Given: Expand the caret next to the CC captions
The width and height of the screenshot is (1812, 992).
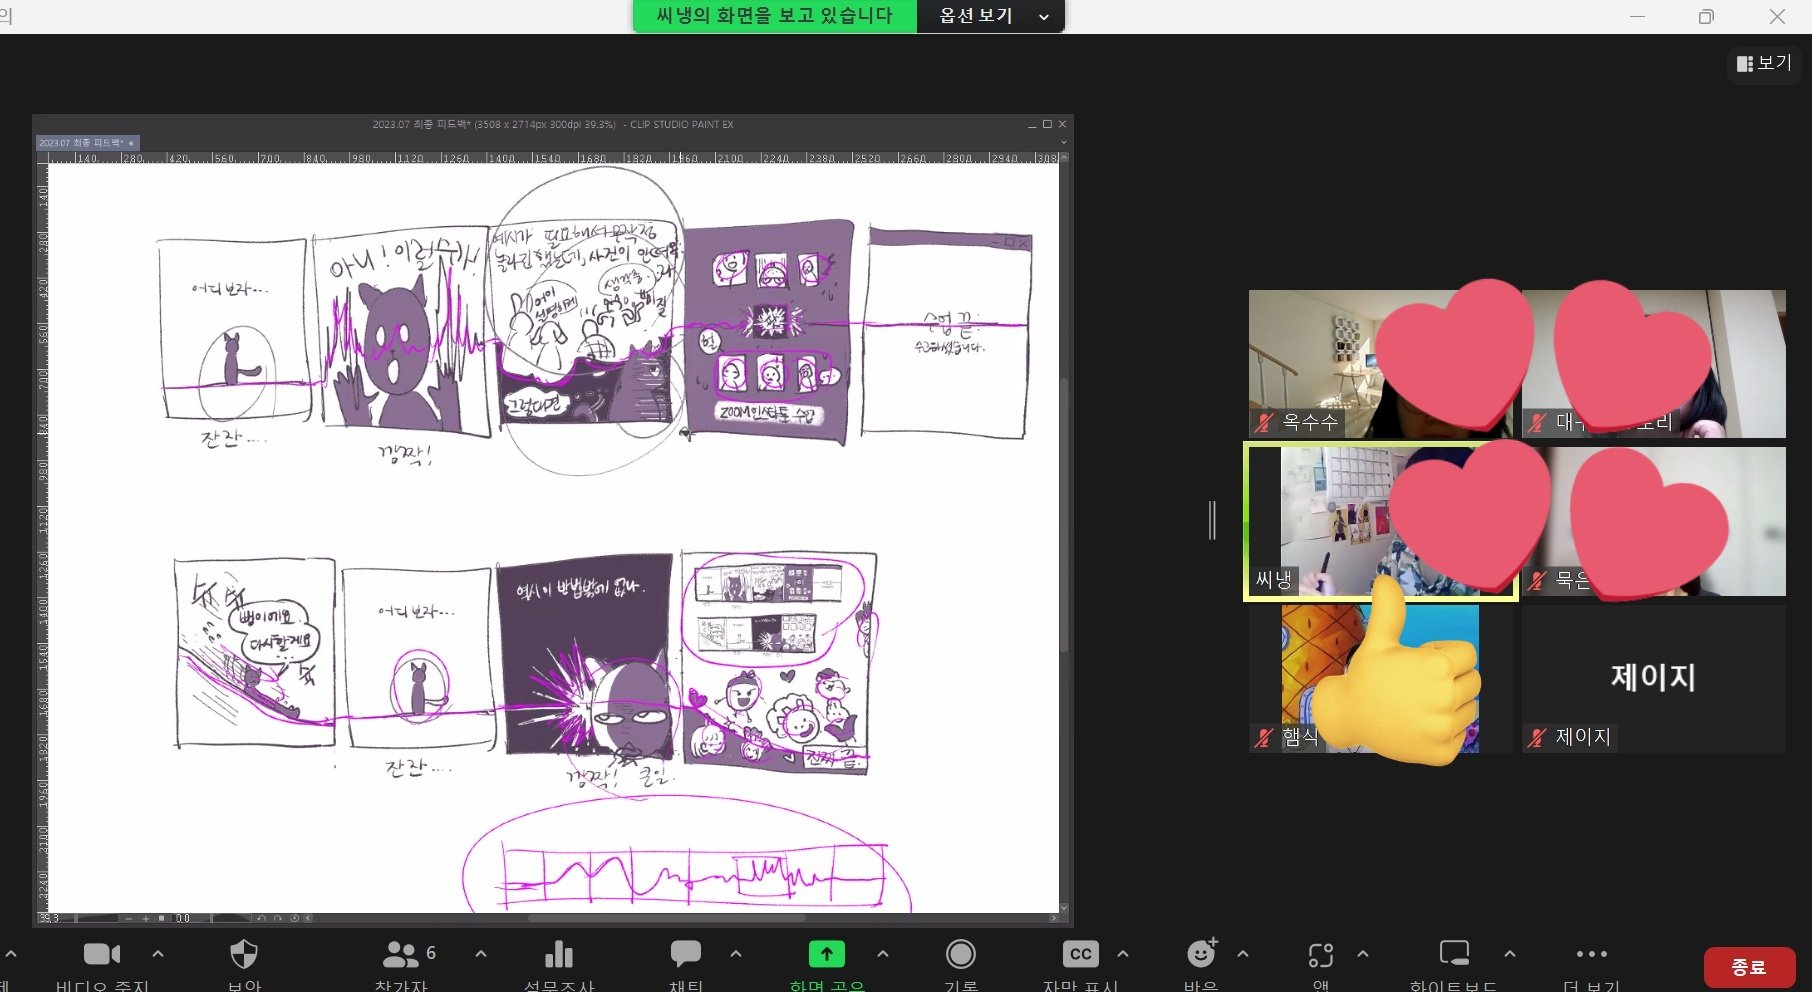Looking at the screenshot, I should pyautogui.click(x=1123, y=954).
